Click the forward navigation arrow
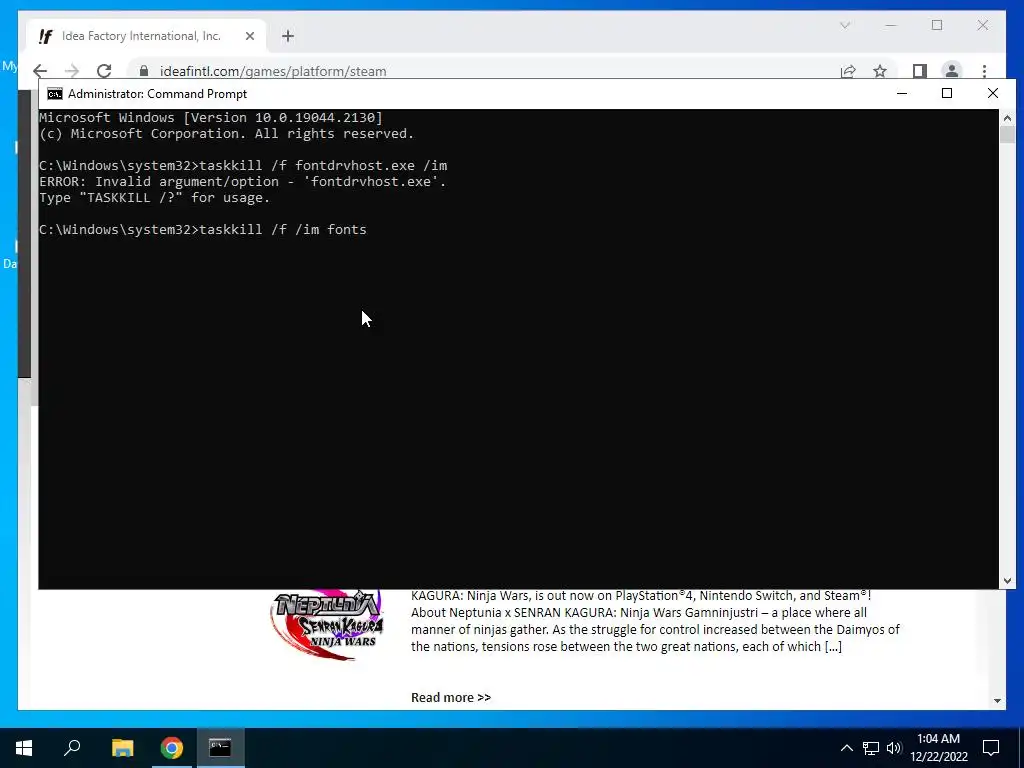 click(72, 71)
